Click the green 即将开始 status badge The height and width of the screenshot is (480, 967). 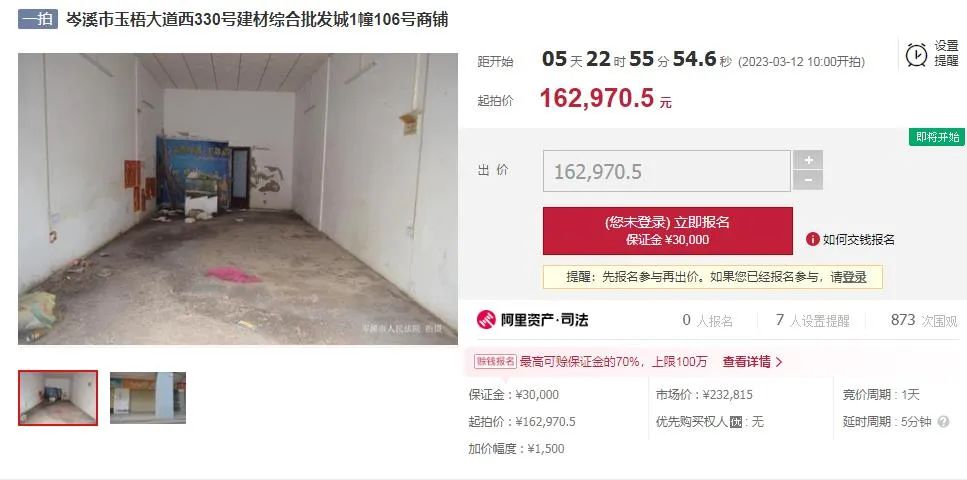pos(937,137)
